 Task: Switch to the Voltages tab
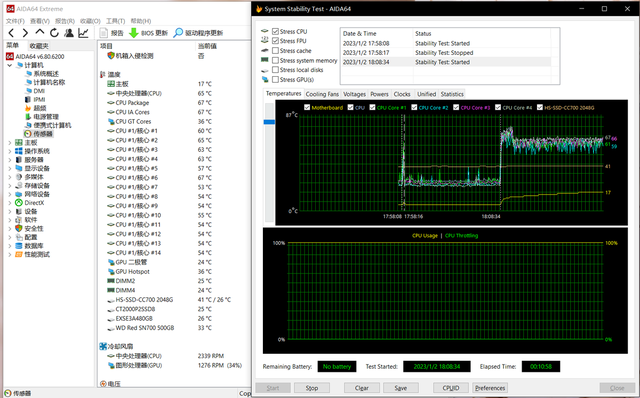354,94
